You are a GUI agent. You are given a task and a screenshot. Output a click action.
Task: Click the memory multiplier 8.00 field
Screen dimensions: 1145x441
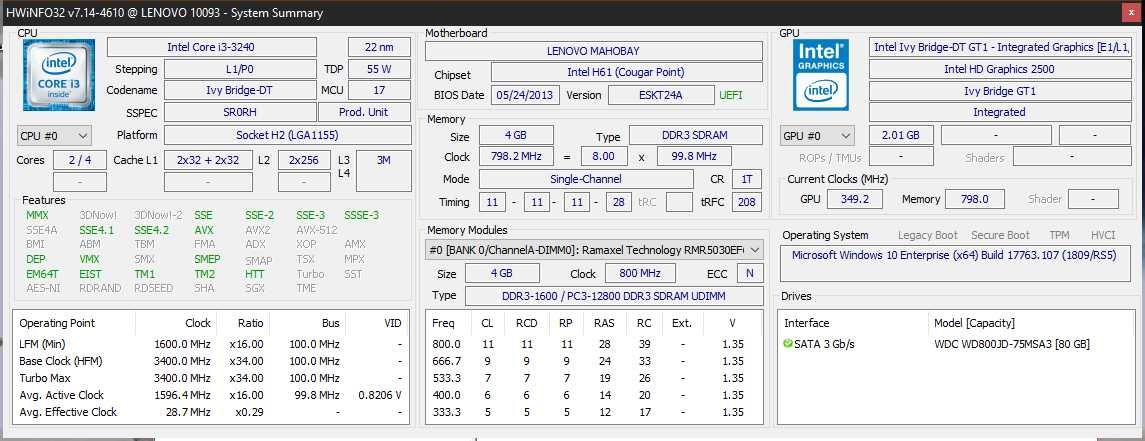click(x=604, y=157)
